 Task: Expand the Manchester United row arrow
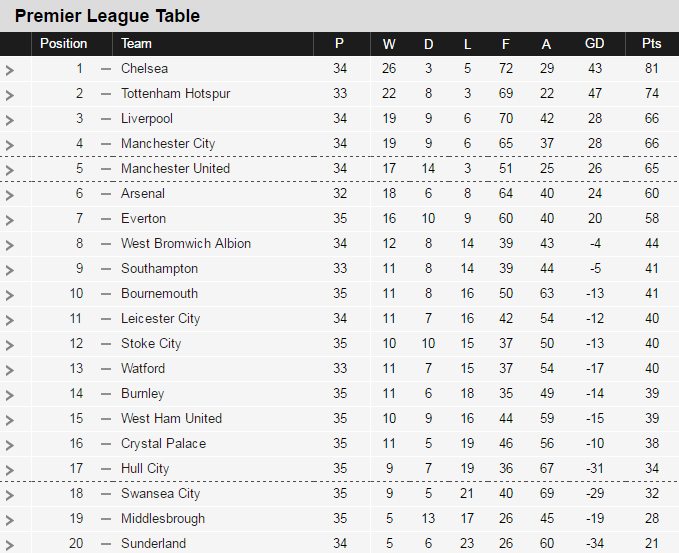[10, 170]
